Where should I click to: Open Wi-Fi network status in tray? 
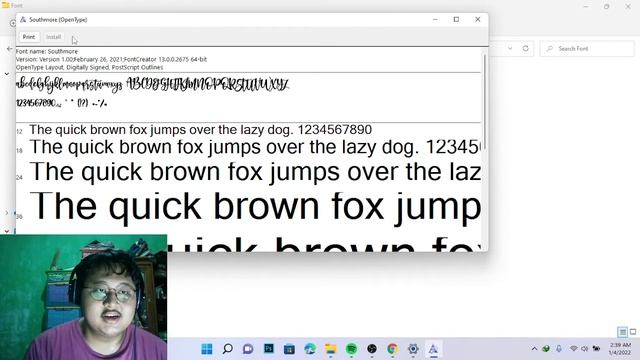point(573,349)
